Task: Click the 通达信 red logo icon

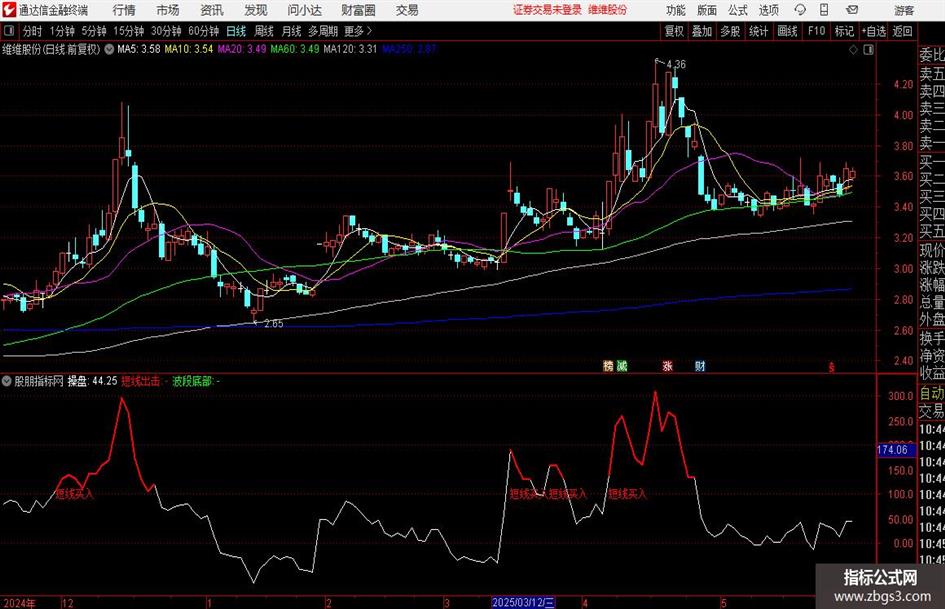Action: coord(8,10)
